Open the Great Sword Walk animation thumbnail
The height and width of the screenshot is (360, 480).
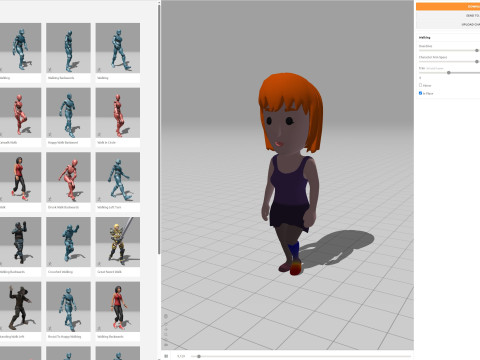tap(118, 242)
